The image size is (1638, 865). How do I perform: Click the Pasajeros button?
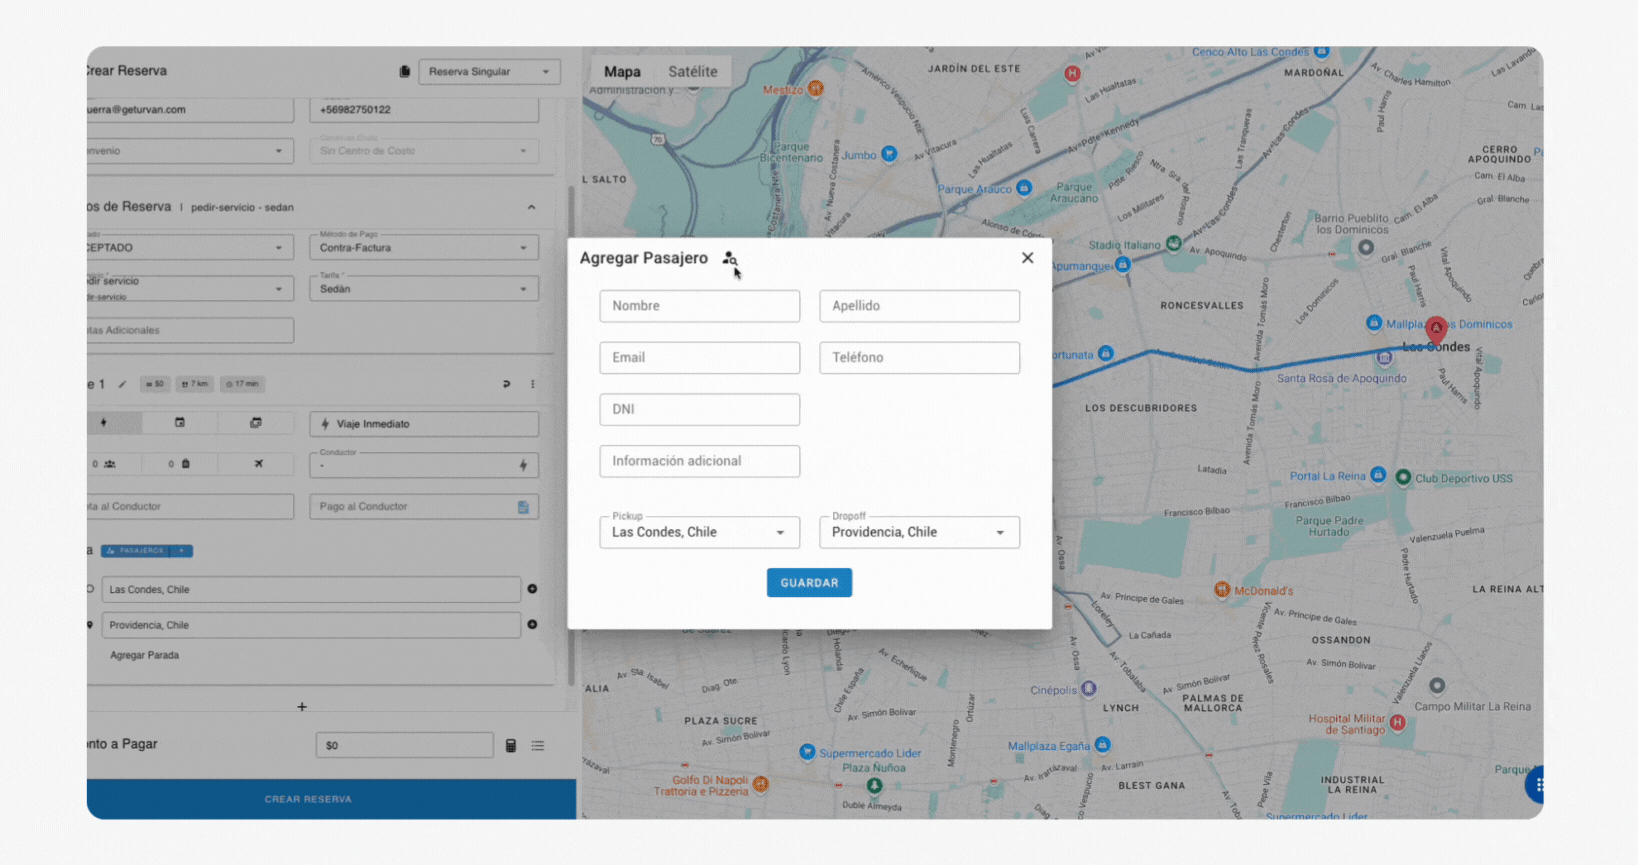(136, 551)
